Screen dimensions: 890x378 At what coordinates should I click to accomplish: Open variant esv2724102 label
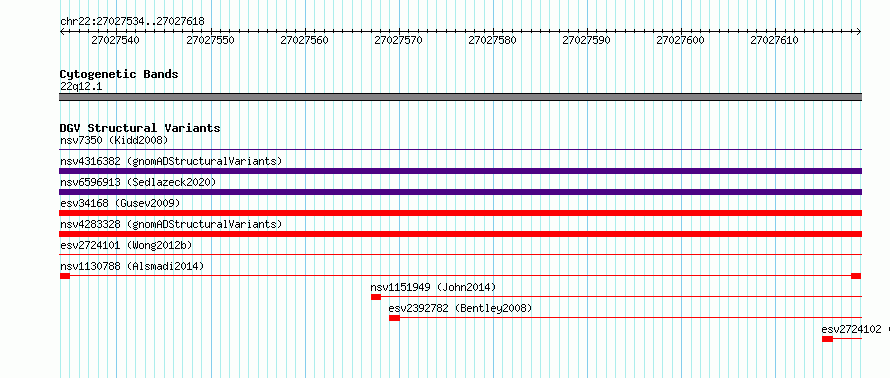(851, 329)
